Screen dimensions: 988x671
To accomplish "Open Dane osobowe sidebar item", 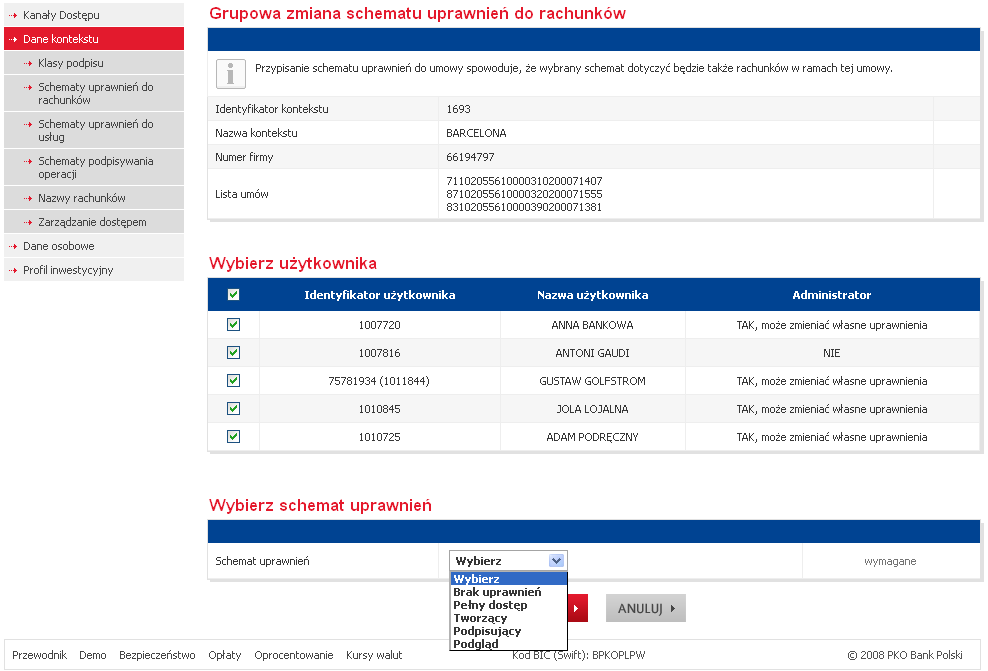I will pyautogui.click(x=94, y=246).
